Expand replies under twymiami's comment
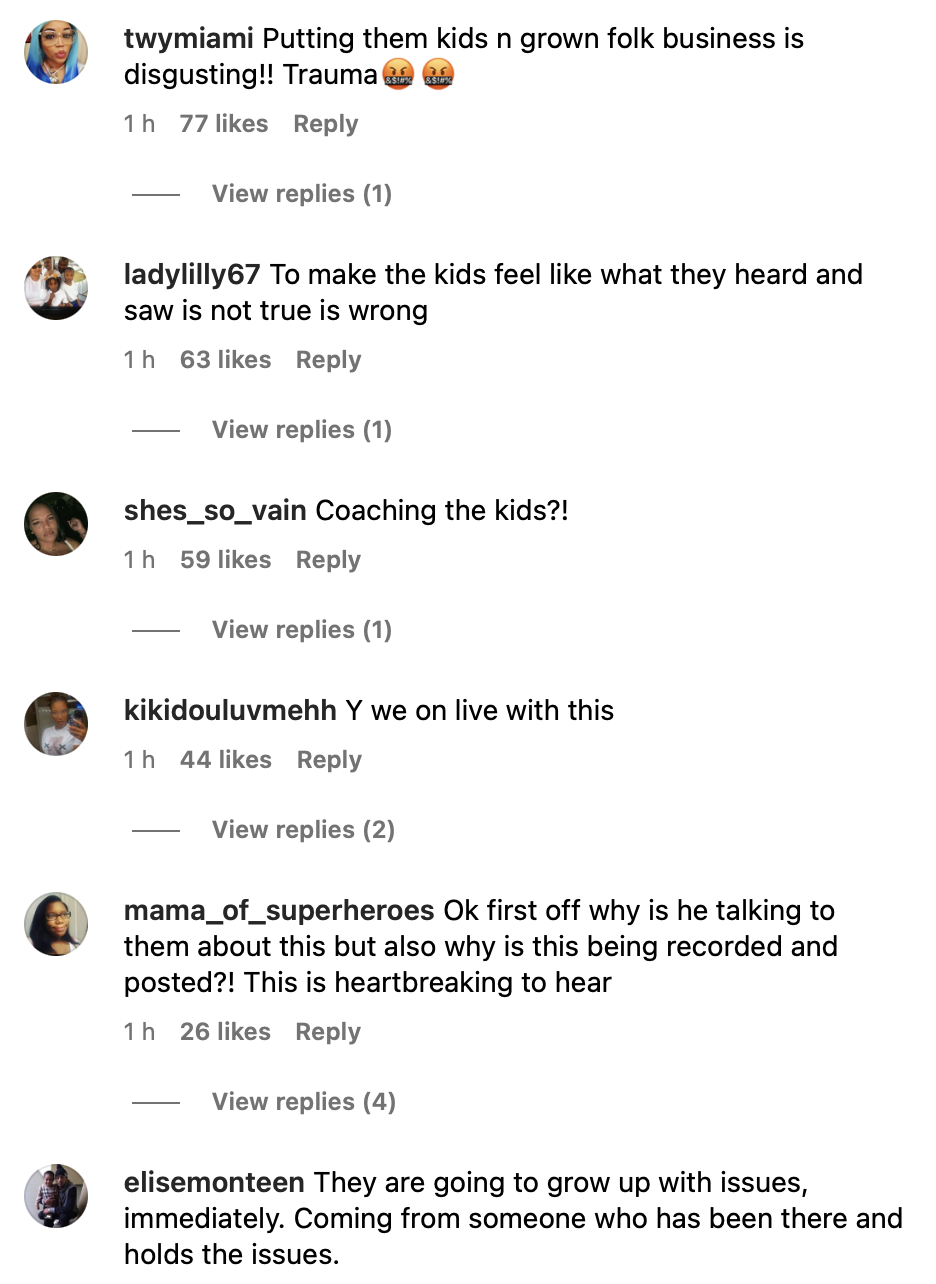This screenshot has height=1284, width=936. (301, 194)
